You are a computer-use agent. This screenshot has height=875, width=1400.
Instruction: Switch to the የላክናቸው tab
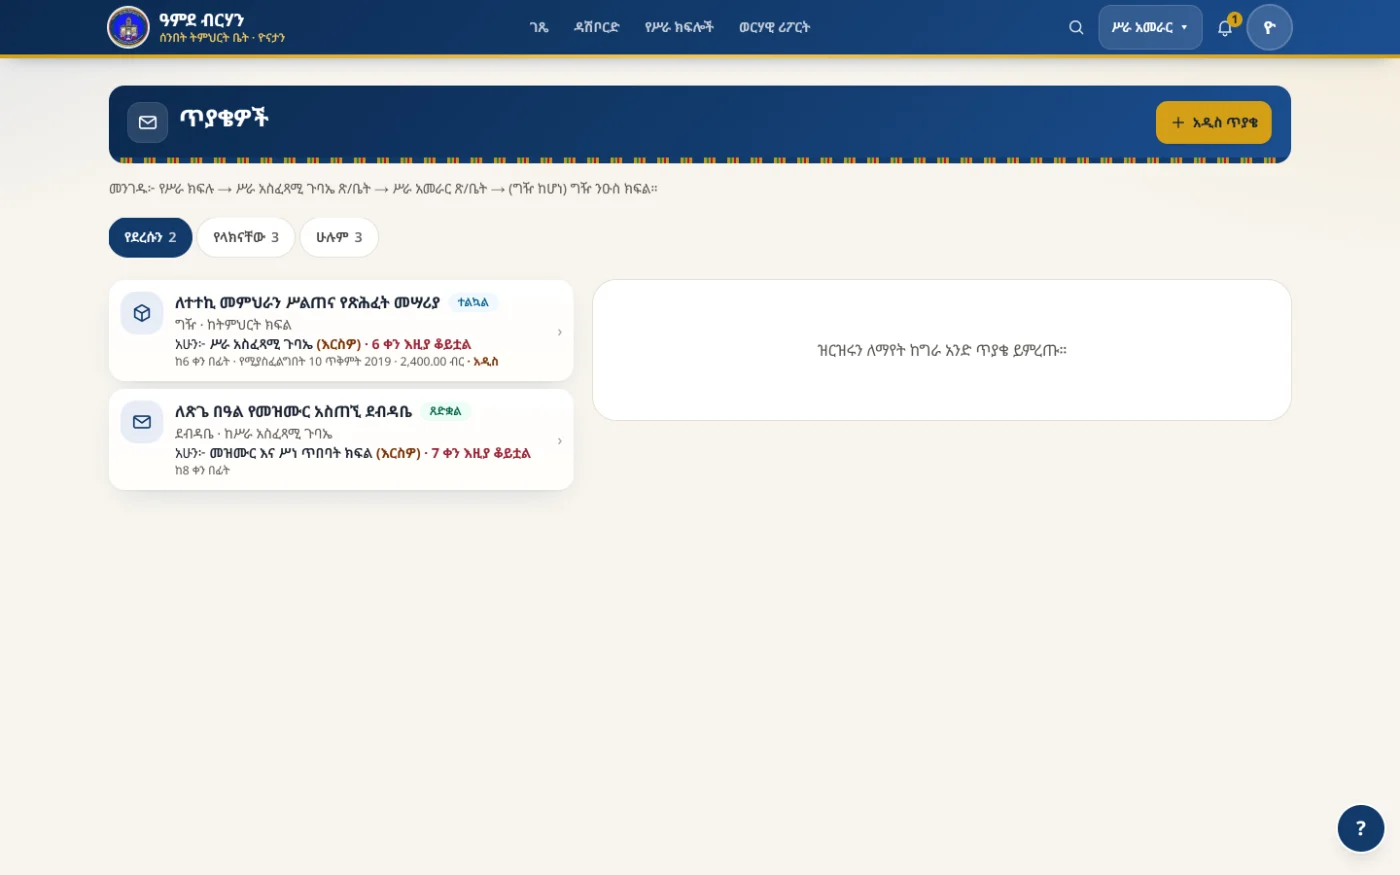tap(246, 237)
